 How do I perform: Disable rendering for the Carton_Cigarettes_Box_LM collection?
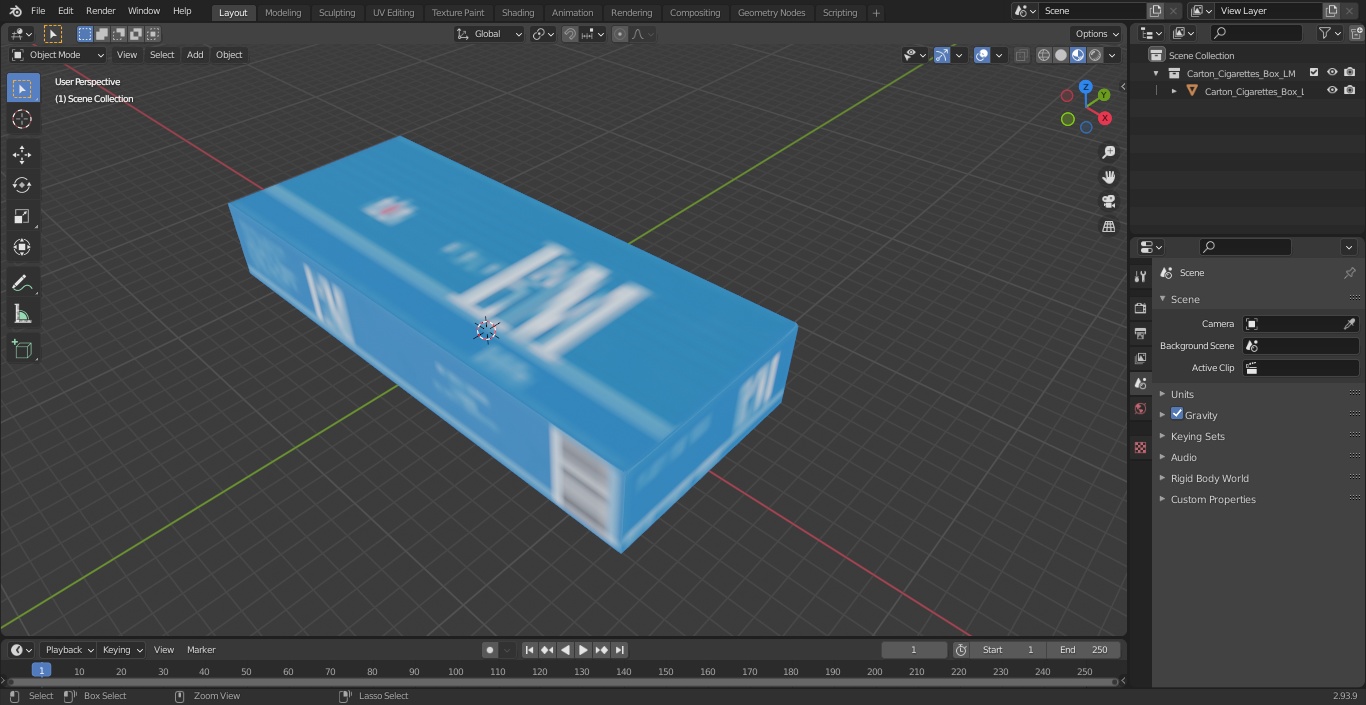1350,73
